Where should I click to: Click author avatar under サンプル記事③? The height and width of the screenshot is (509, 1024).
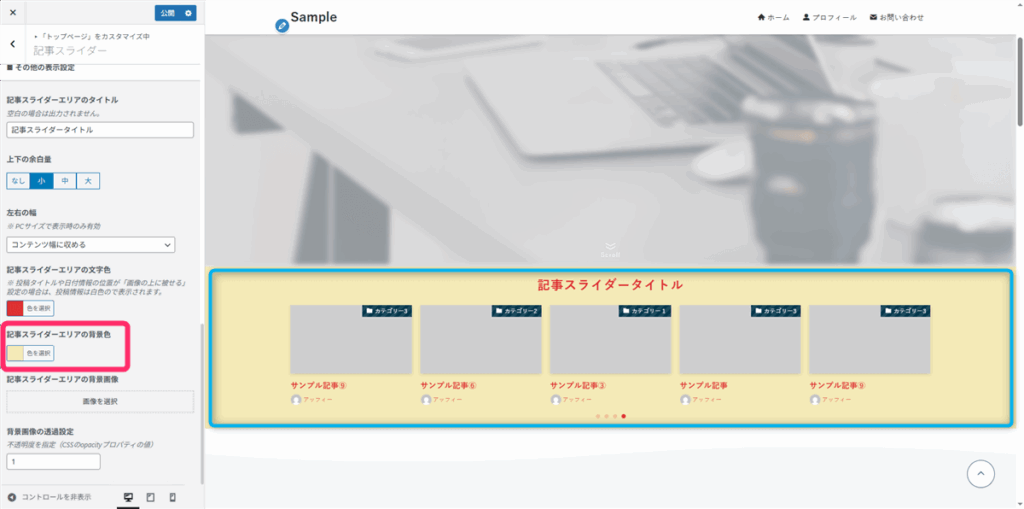pos(556,399)
